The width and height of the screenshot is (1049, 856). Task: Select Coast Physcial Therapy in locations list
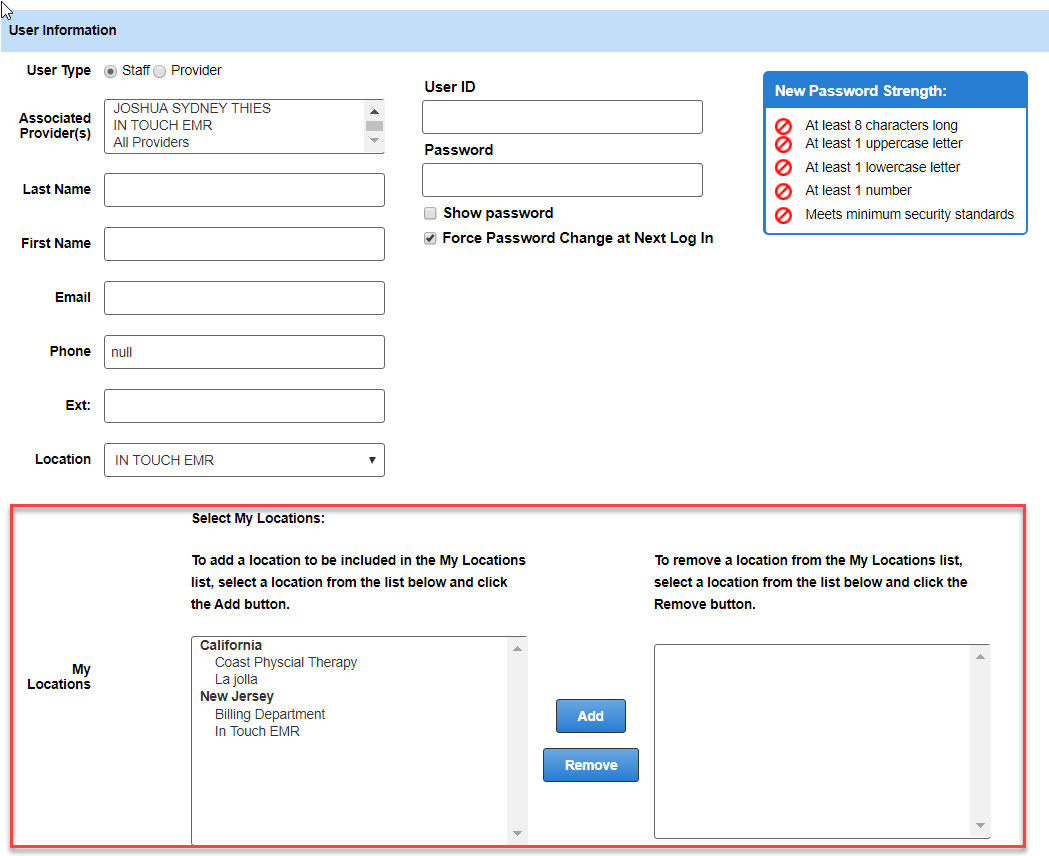click(285, 662)
